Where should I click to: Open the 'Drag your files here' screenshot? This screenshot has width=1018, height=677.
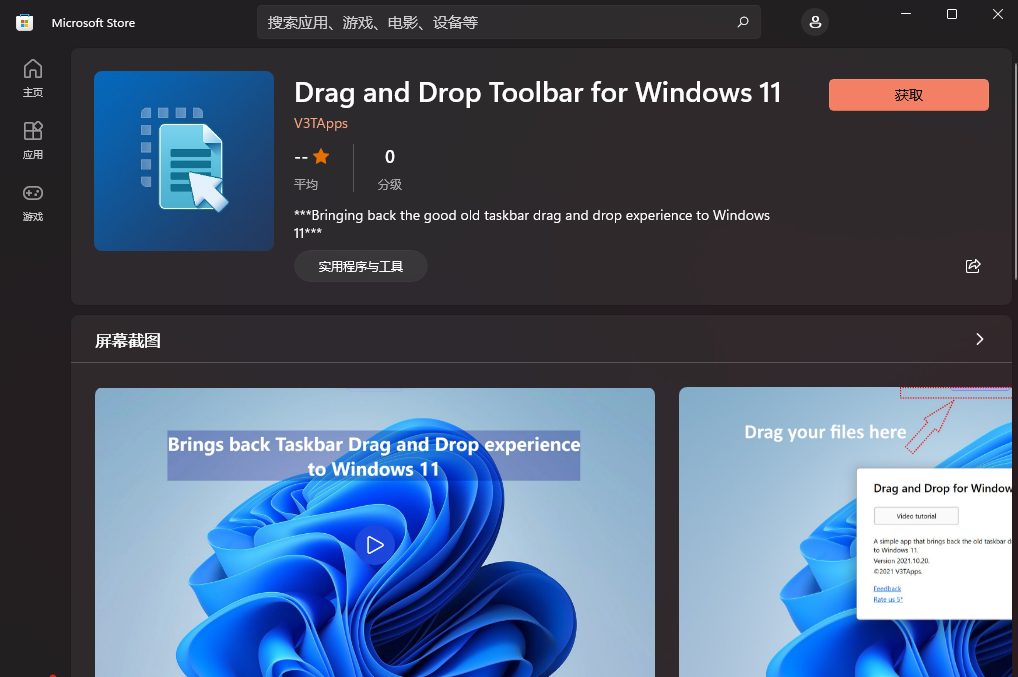click(x=845, y=532)
